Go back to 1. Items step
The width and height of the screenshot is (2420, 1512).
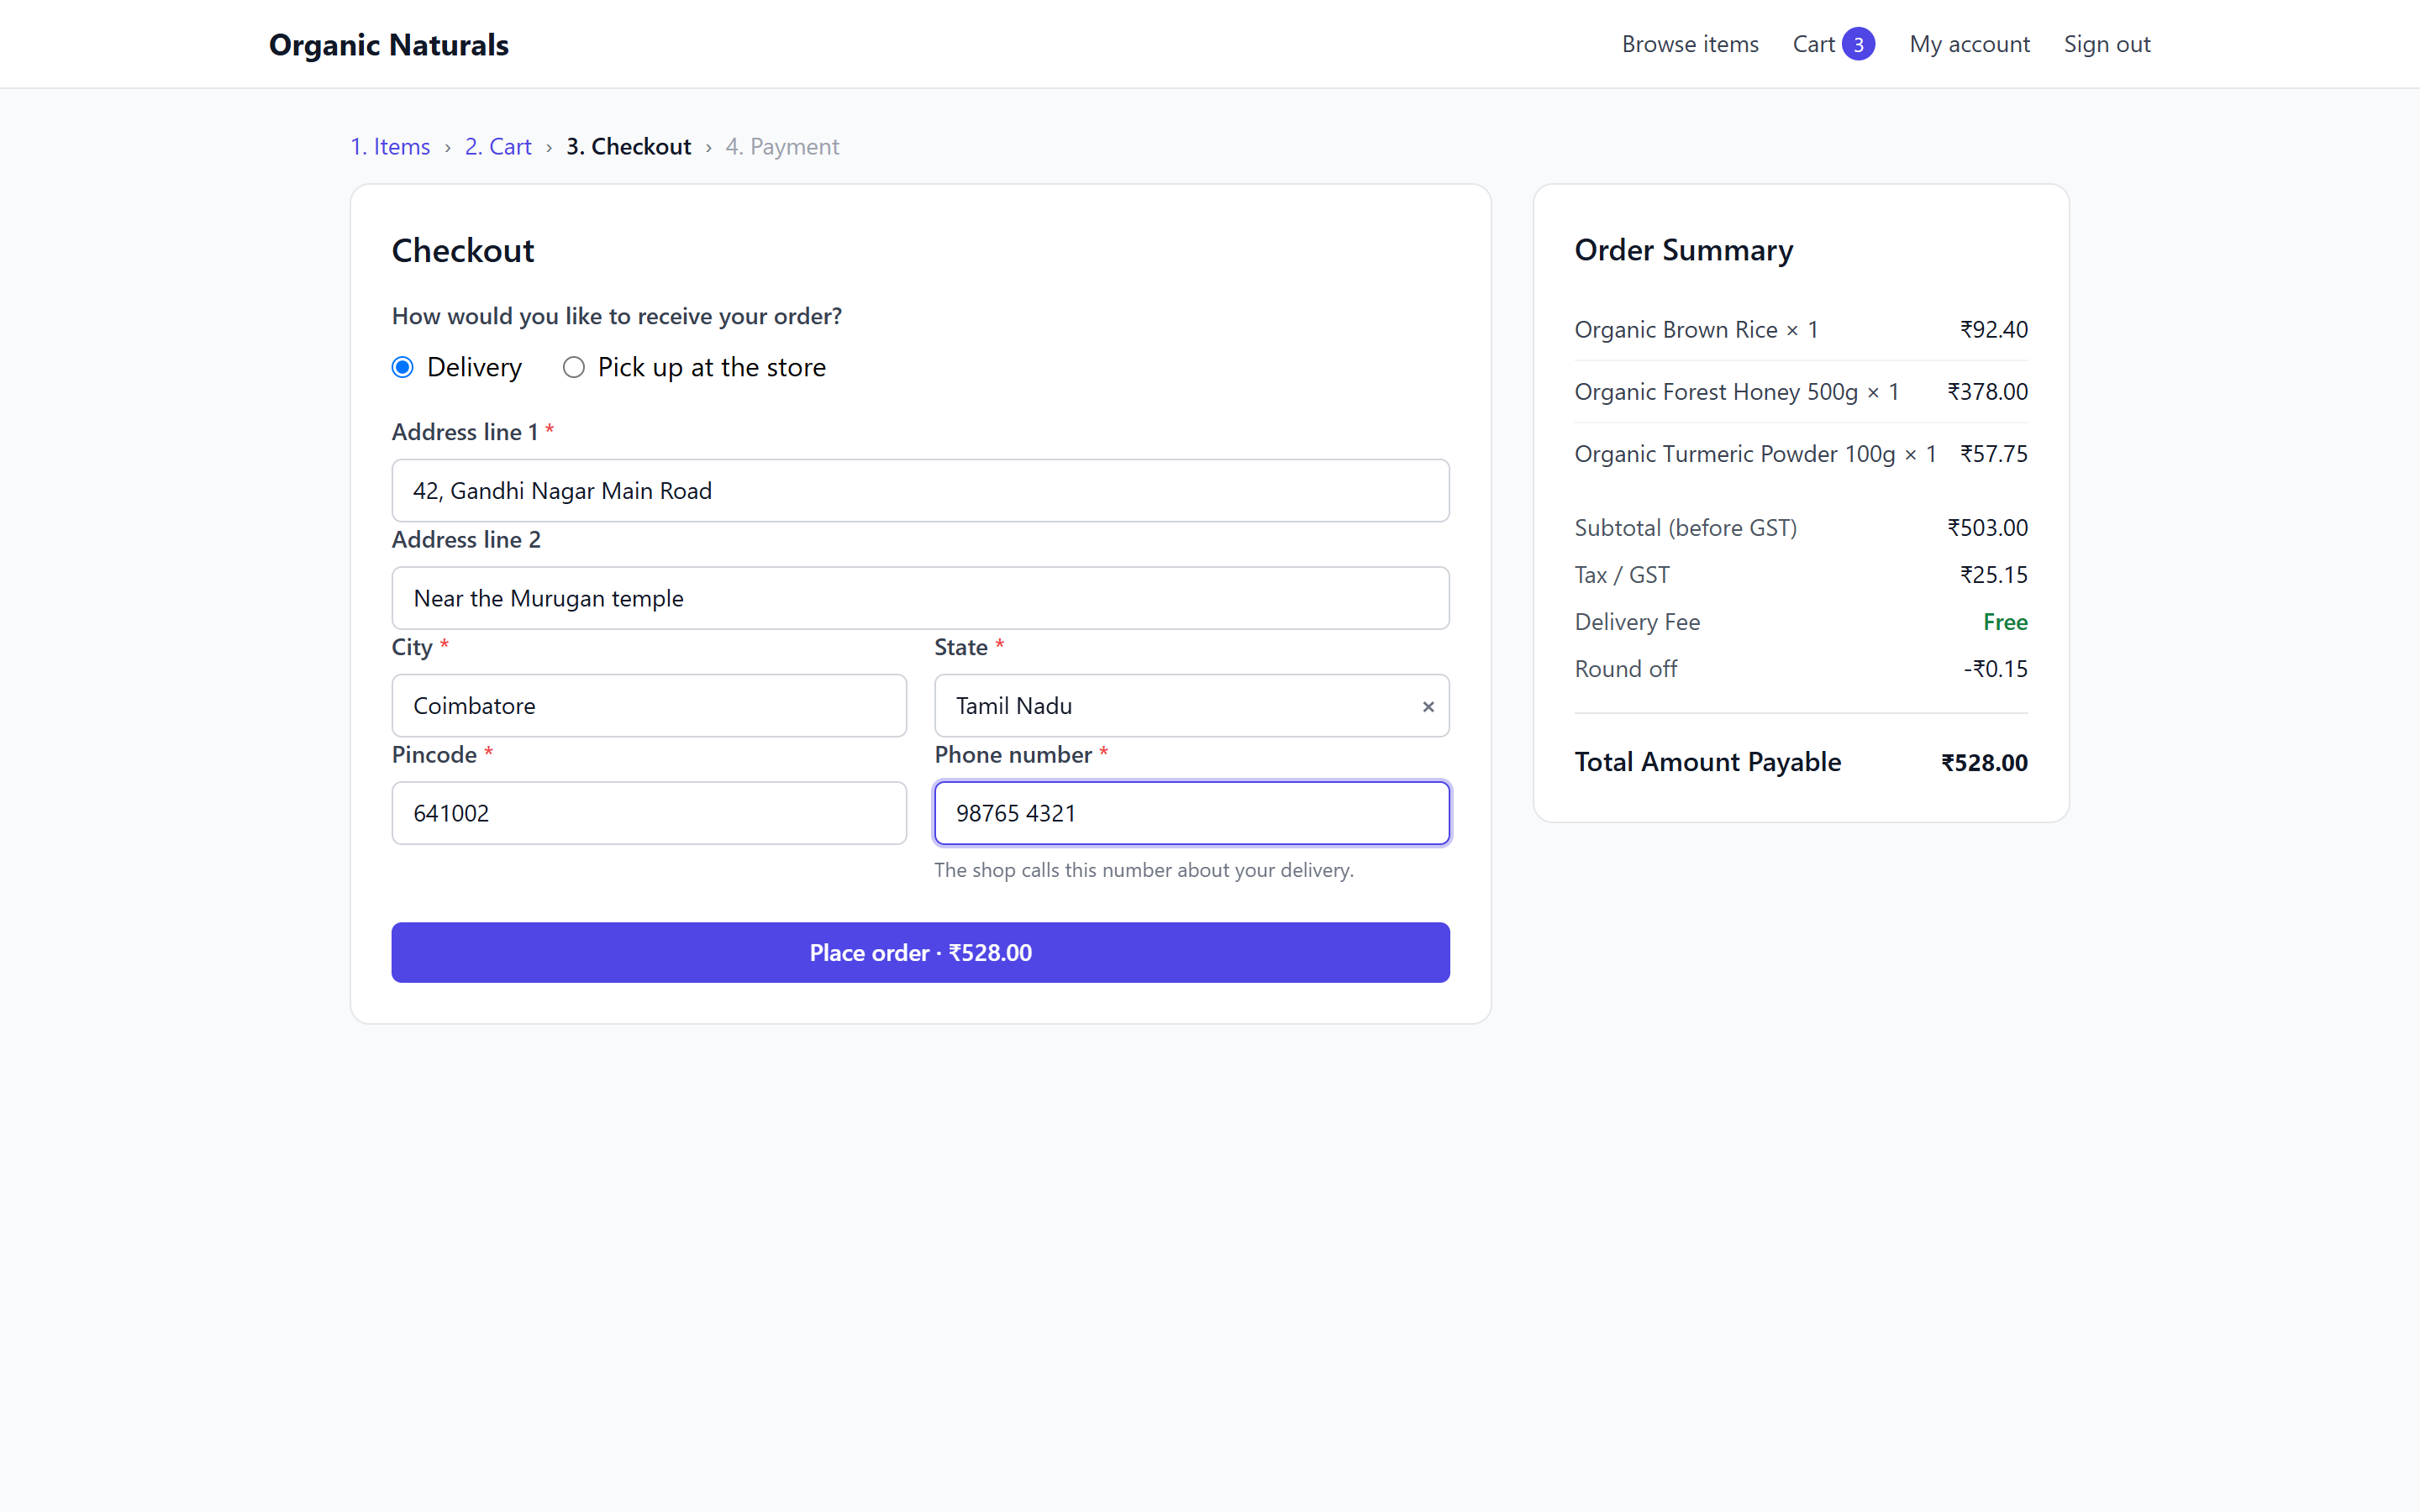(x=390, y=146)
